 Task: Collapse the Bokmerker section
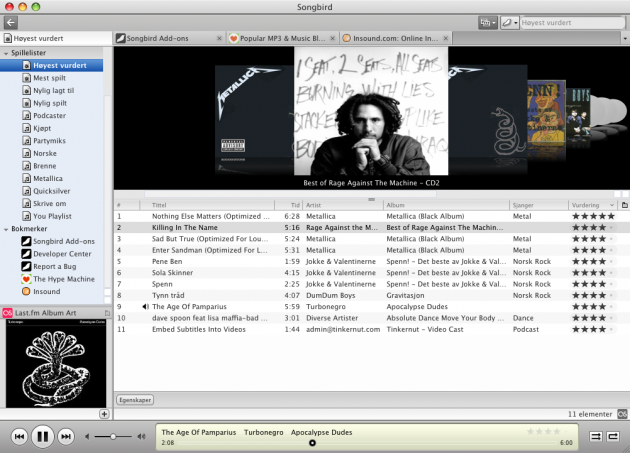[6, 229]
